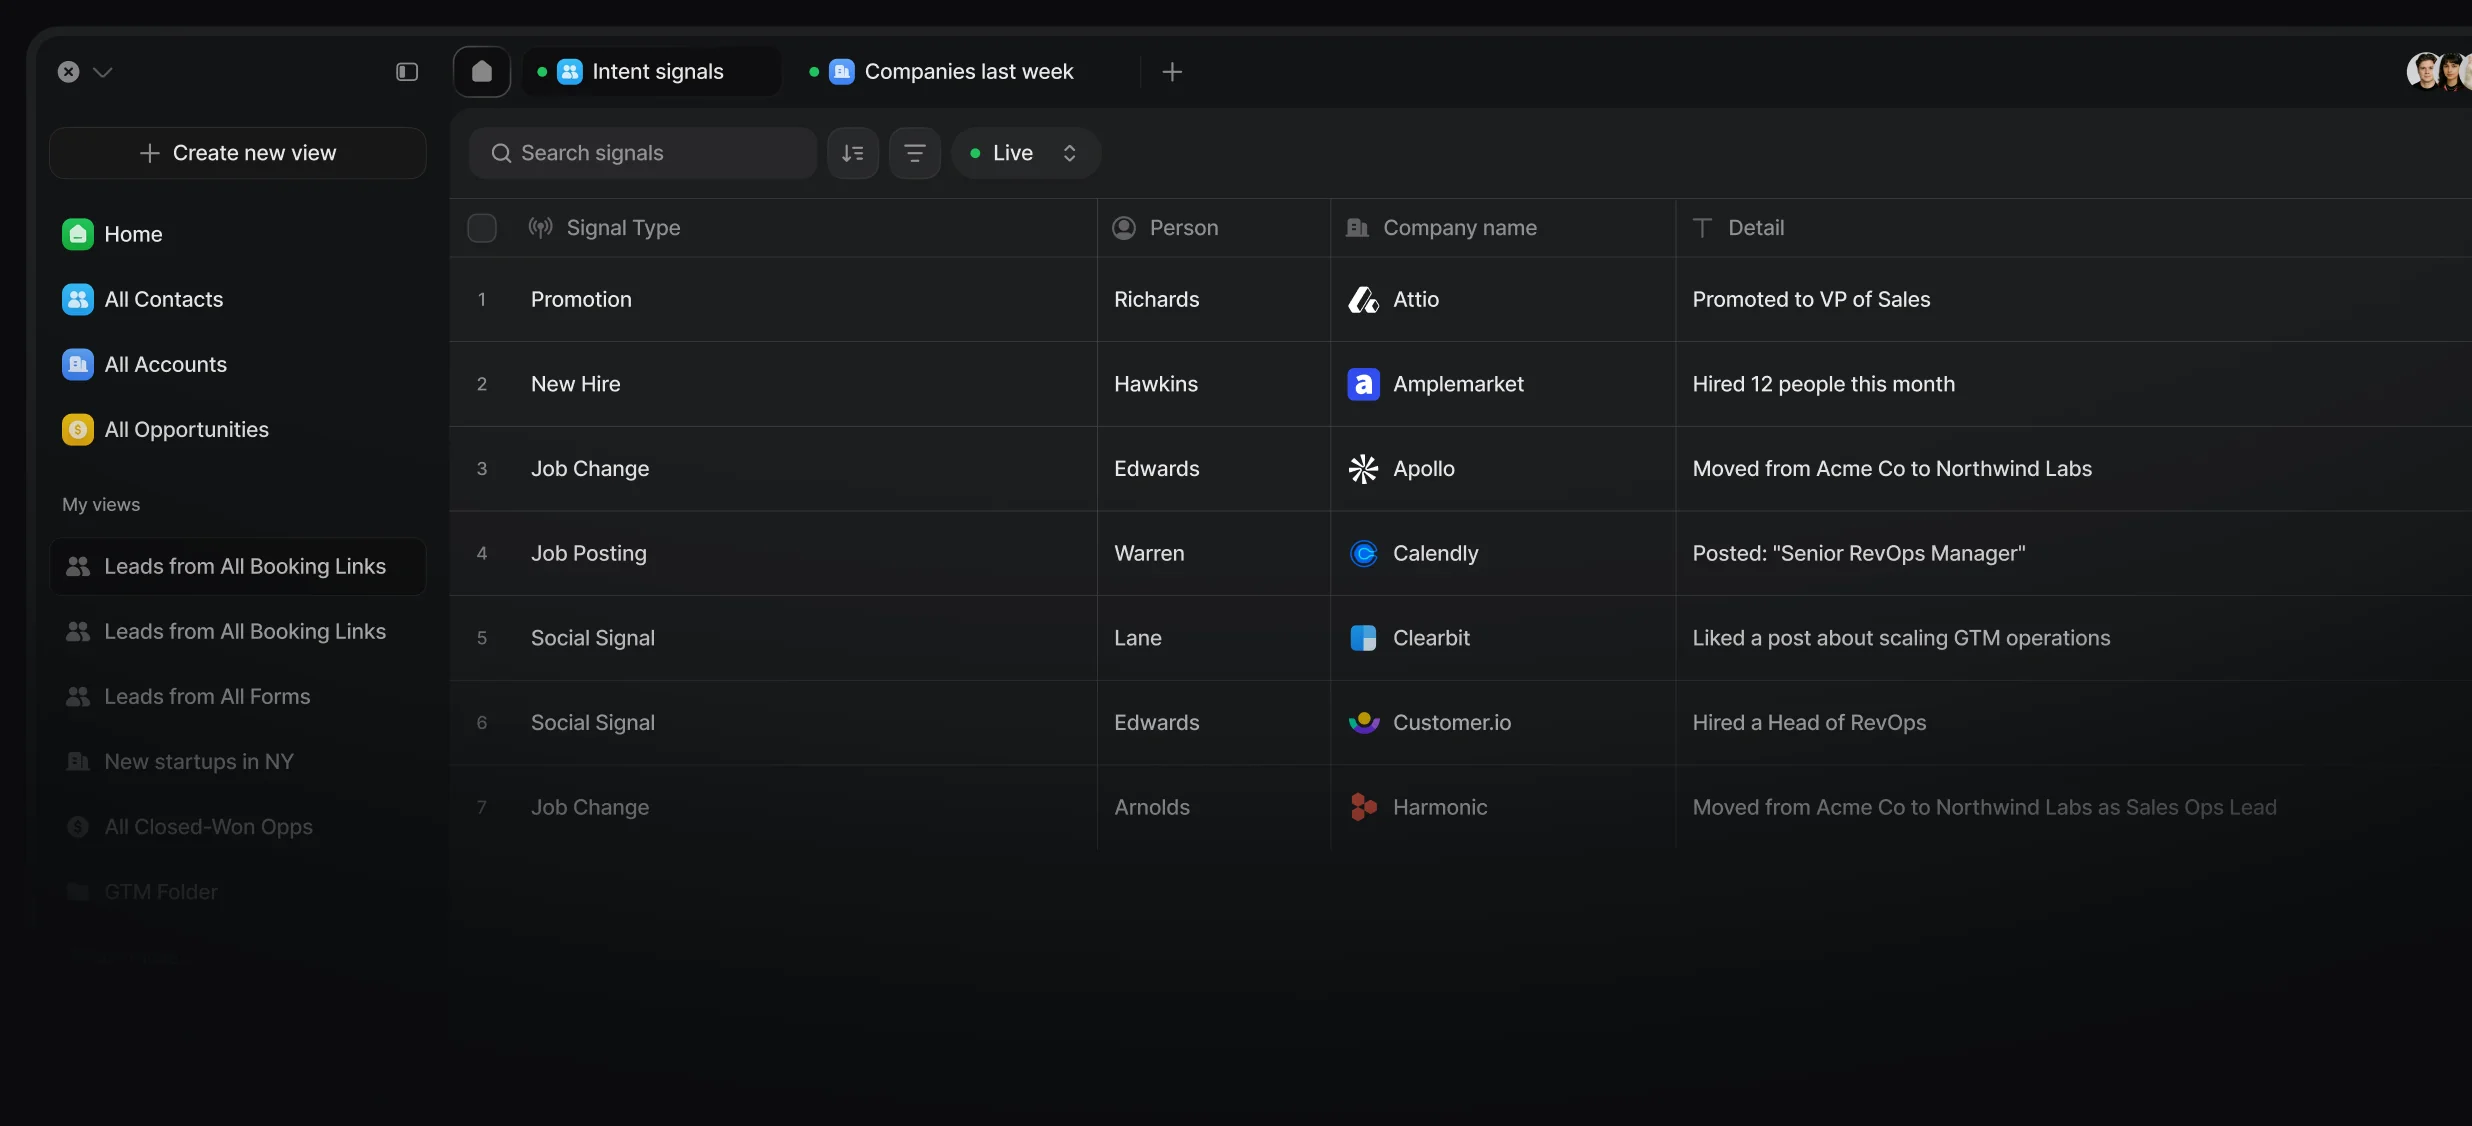This screenshot has height=1126, width=2472.
Task: Click the Company name building icon
Action: [1357, 228]
